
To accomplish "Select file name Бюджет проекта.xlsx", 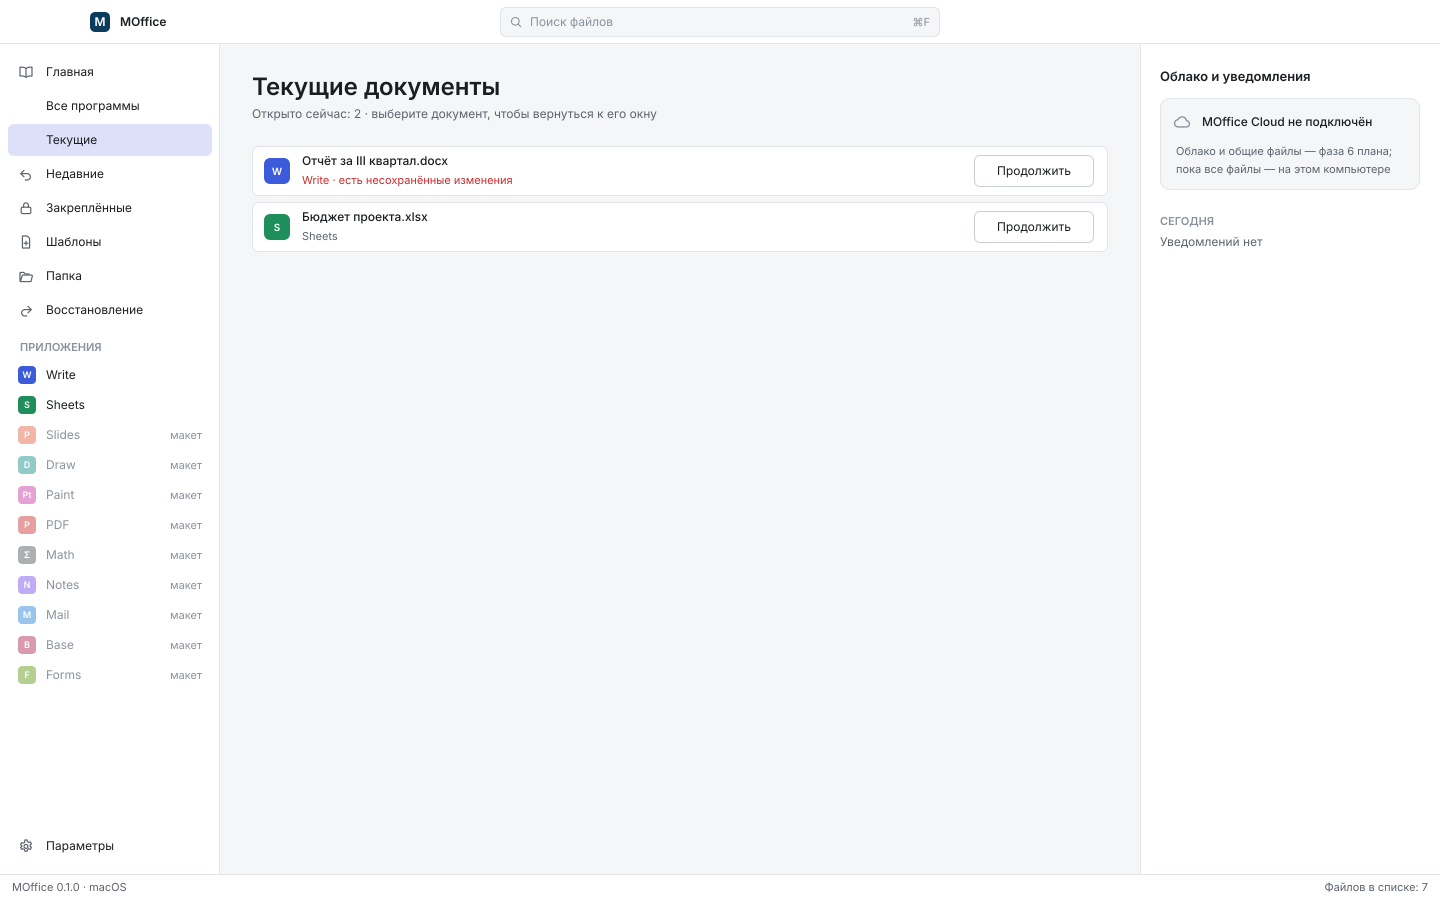I will 365,217.
